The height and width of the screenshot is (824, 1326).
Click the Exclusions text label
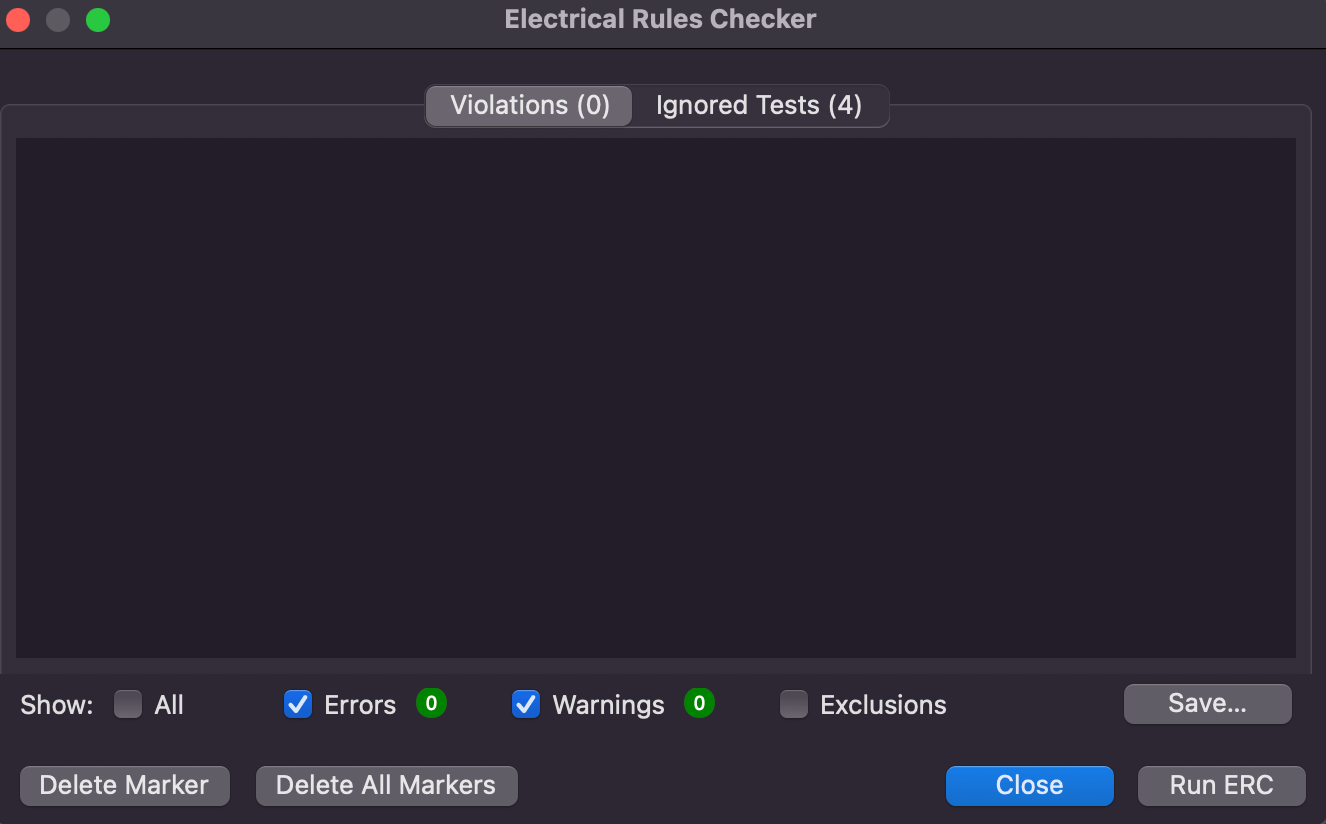click(x=883, y=705)
